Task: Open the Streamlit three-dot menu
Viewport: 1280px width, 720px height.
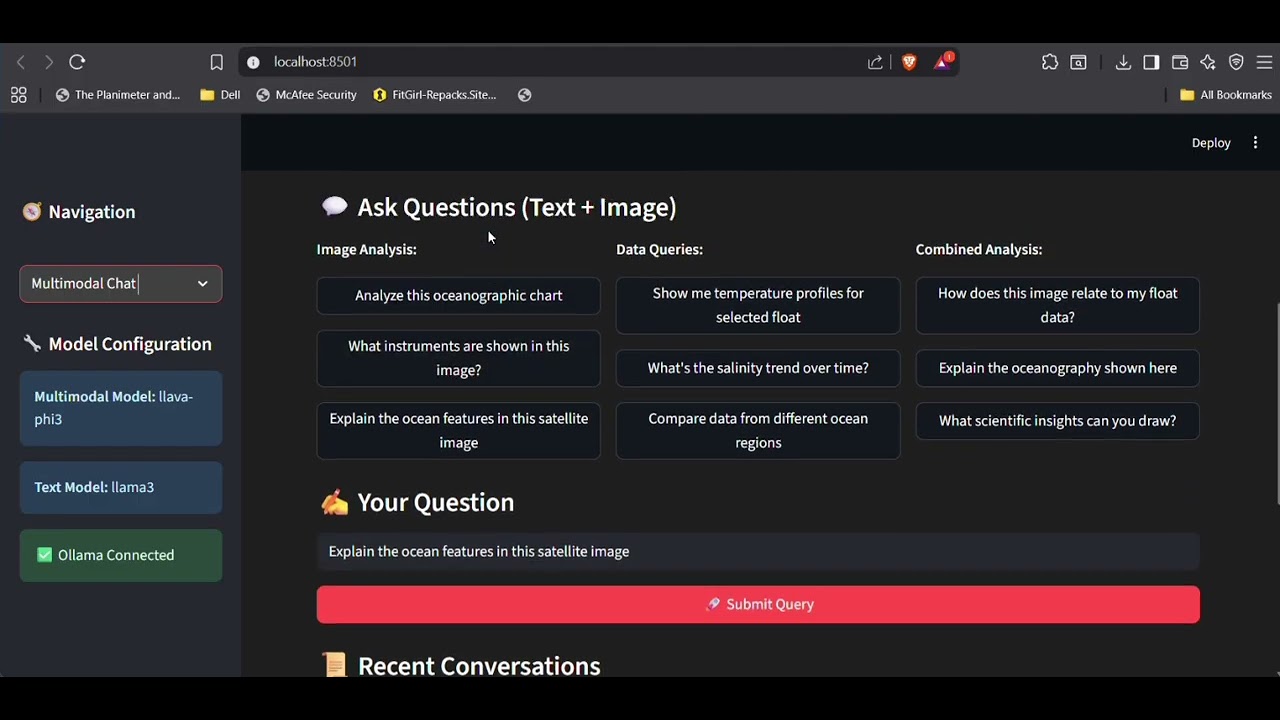Action: [1255, 143]
